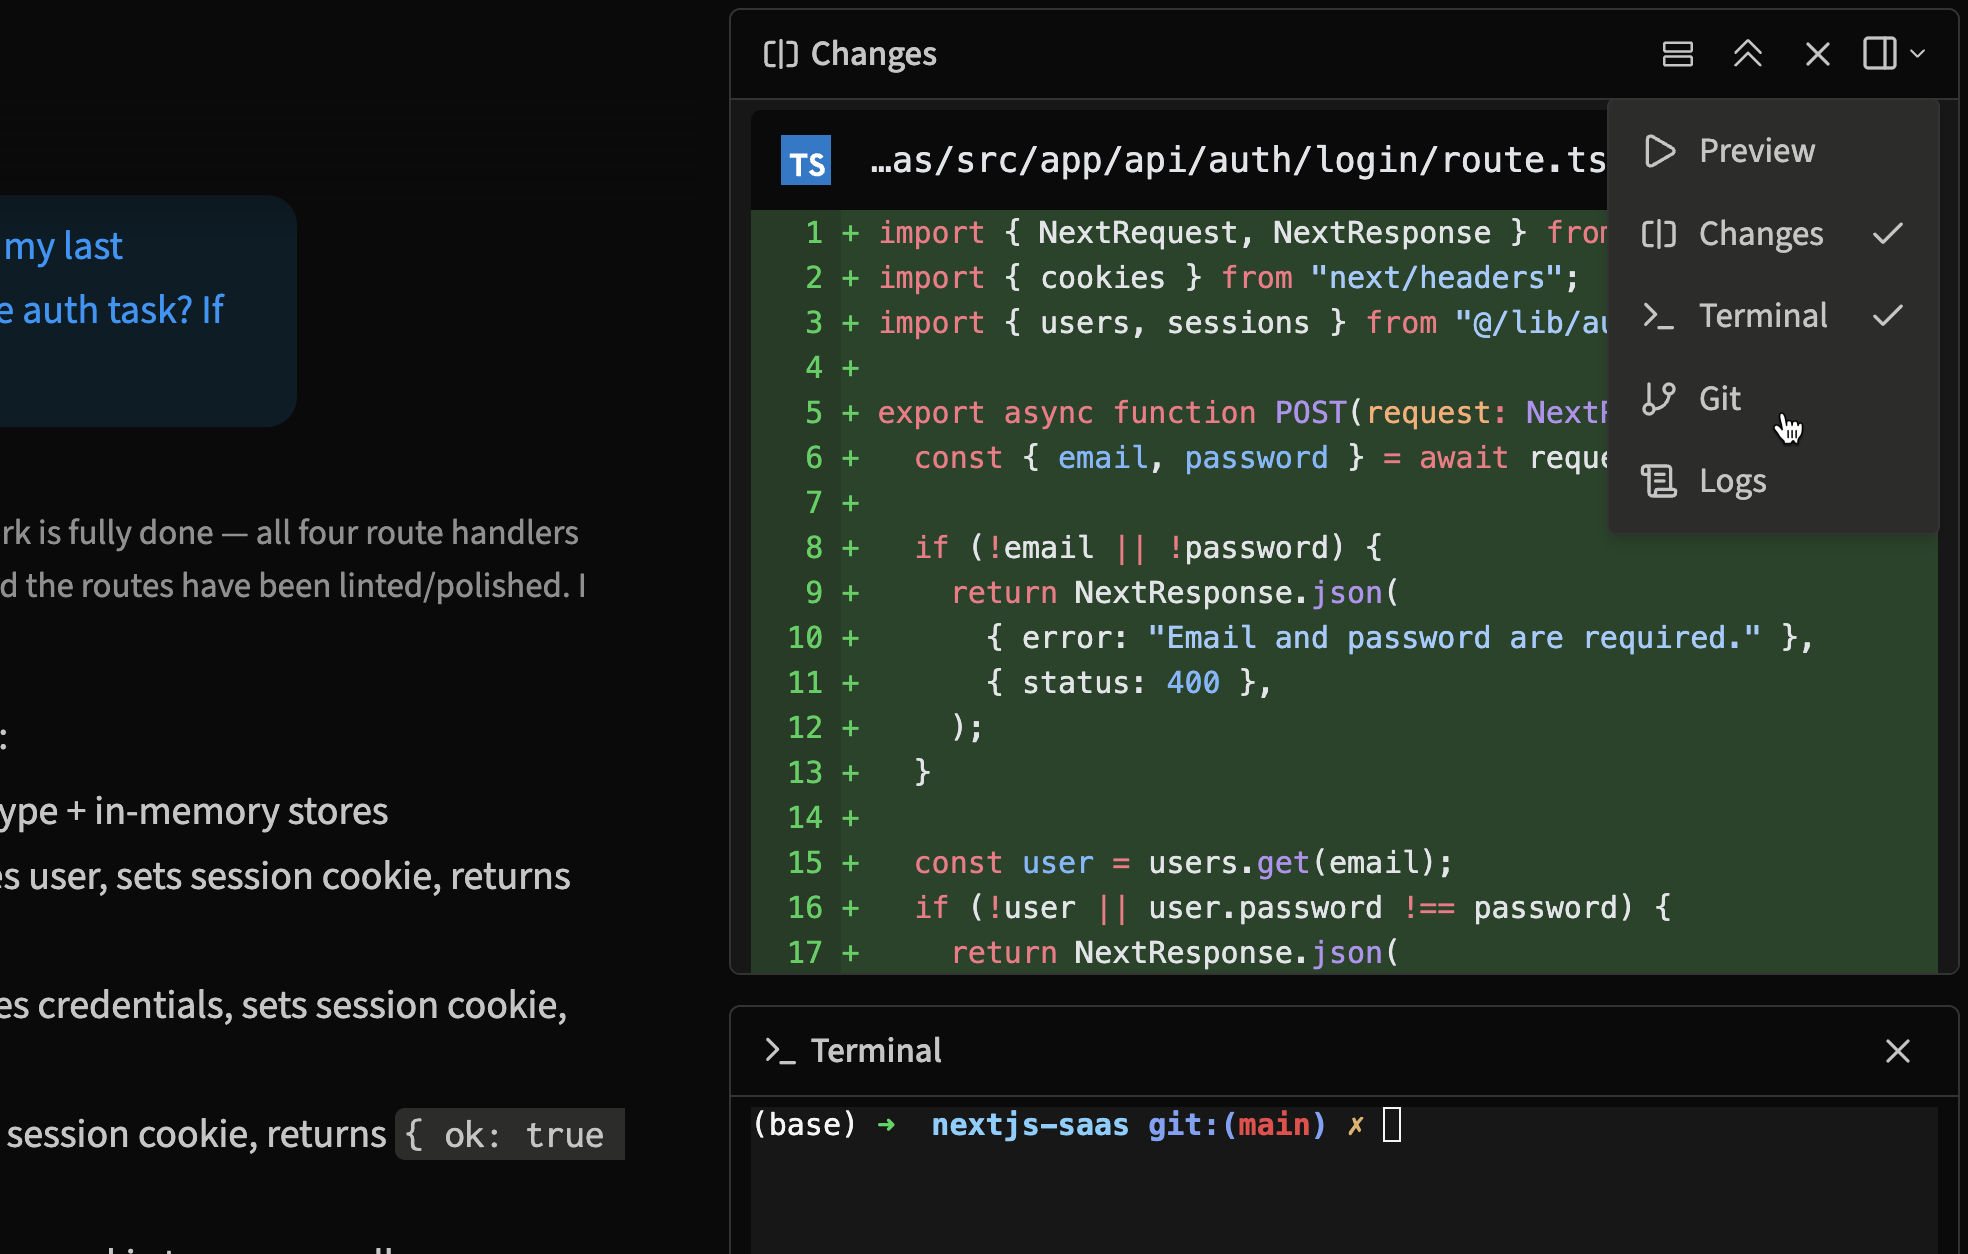The image size is (1968, 1254).
Task: Click the split view icon in Changes header
Action: click(x=1677, y=54)
